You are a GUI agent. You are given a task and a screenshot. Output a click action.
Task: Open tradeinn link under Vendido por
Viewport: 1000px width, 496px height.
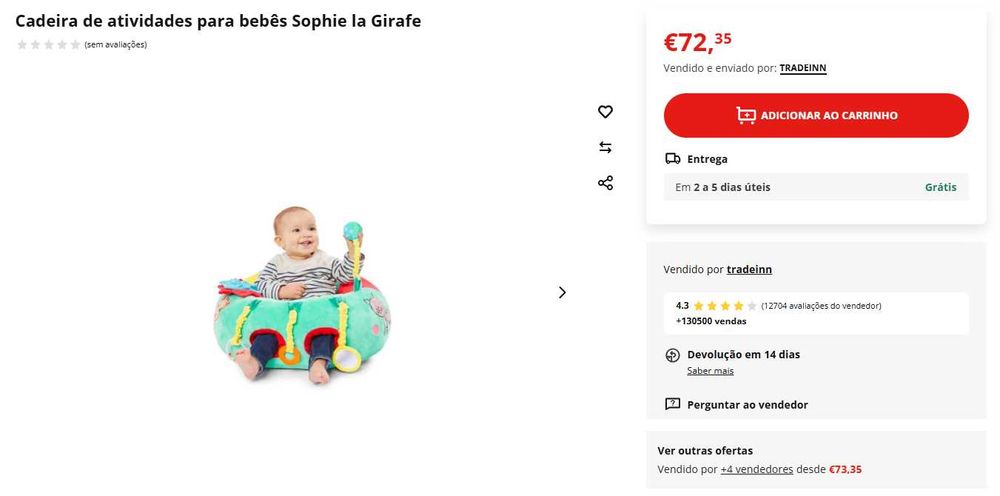(749, 270)
